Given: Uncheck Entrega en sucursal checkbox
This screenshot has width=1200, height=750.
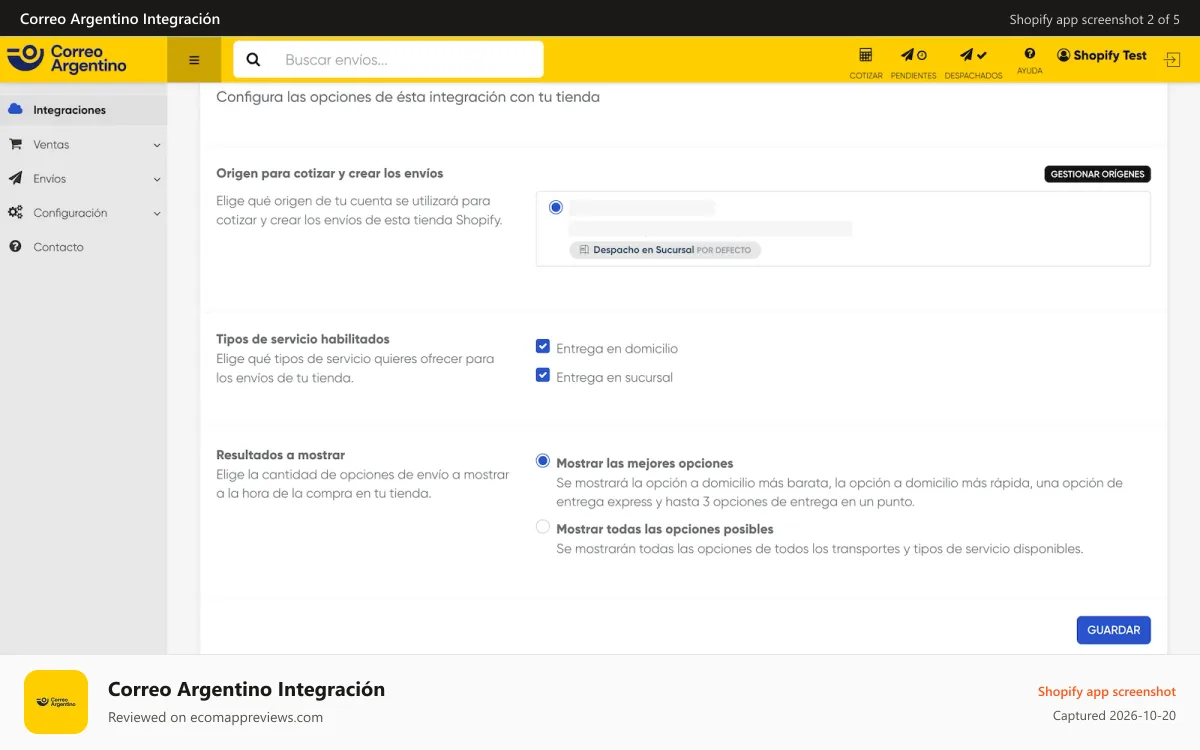Looking at the screenshot, I should click(x=543, y=375).
